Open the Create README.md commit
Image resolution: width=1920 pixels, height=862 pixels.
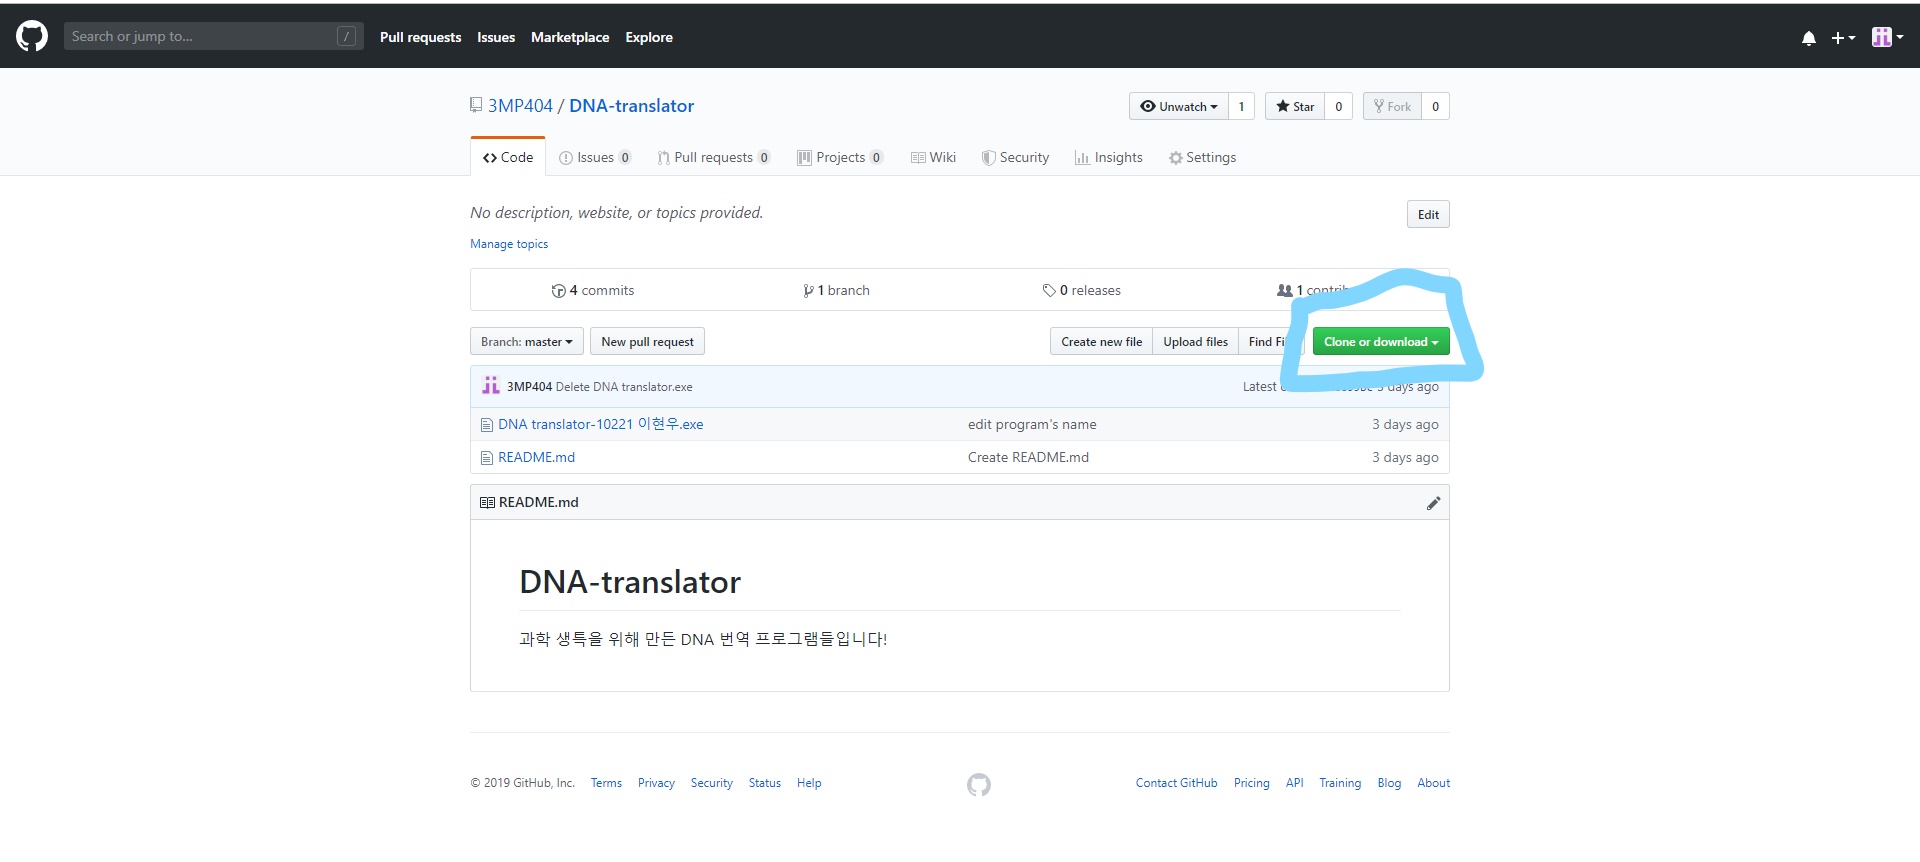pyautogui.click(x=1028, y=457)
